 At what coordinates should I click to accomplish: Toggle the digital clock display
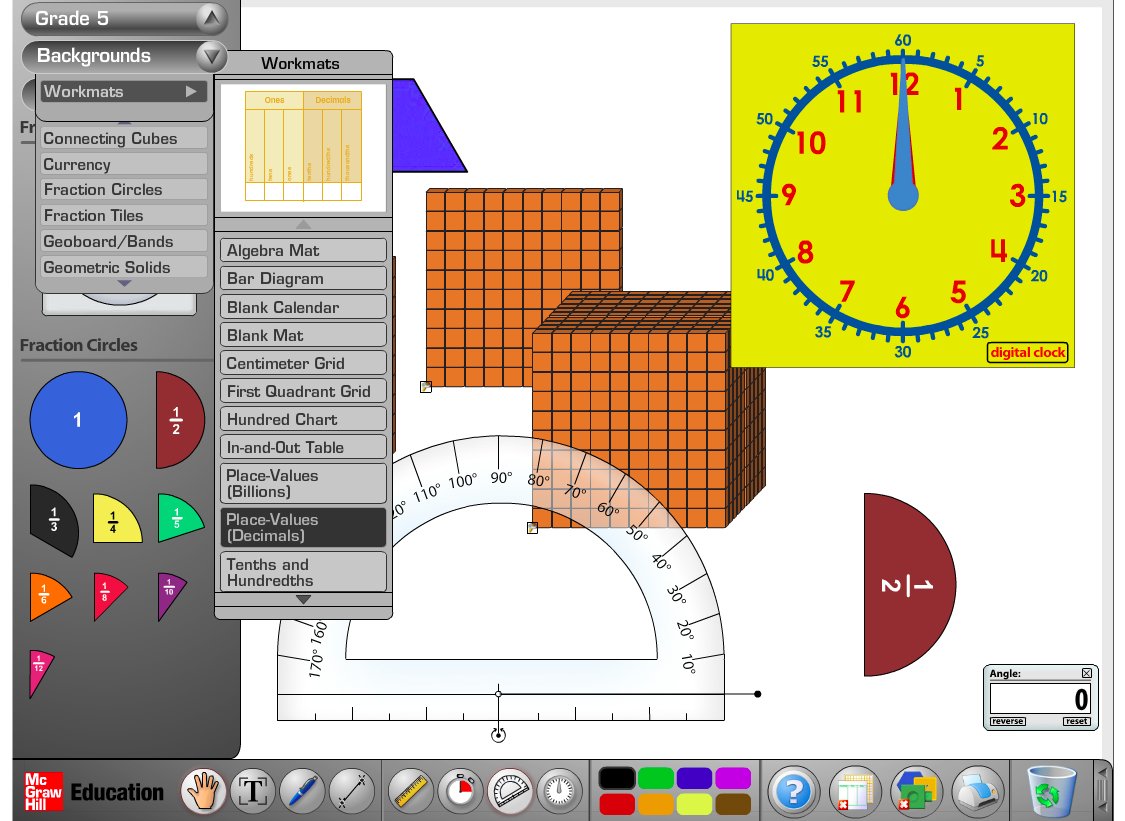1027,352
